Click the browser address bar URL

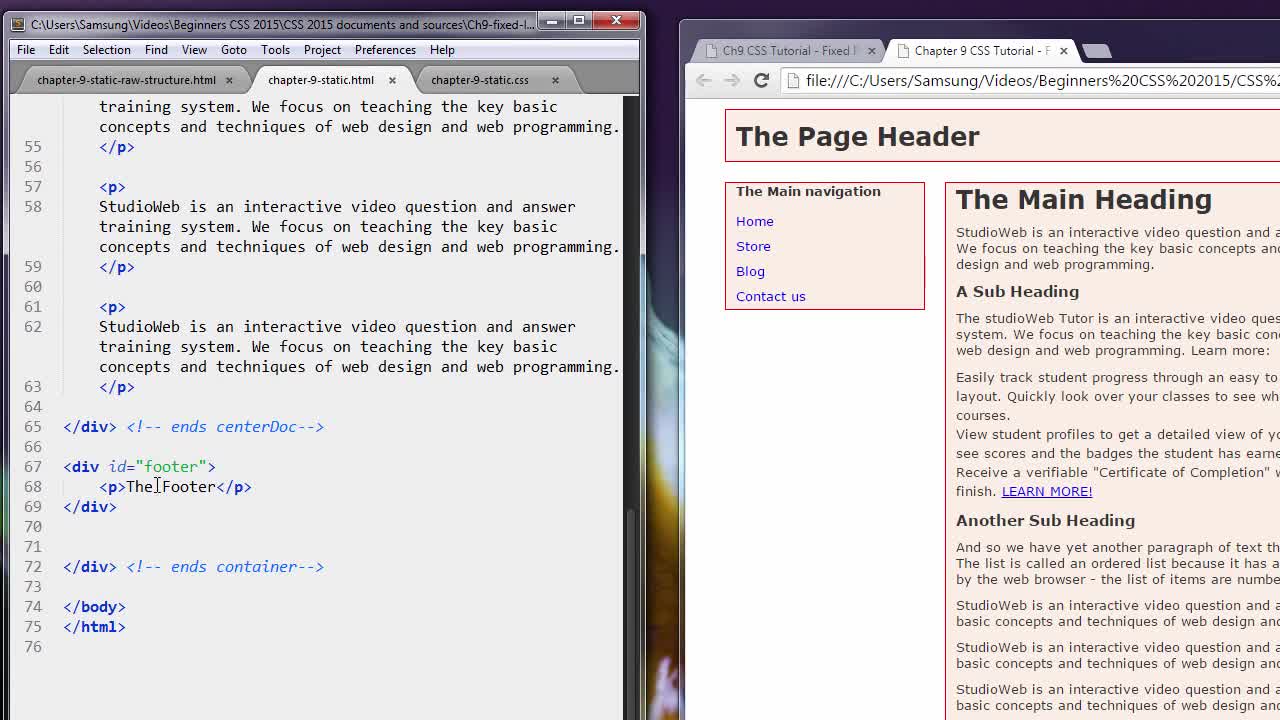(1042, 81)
